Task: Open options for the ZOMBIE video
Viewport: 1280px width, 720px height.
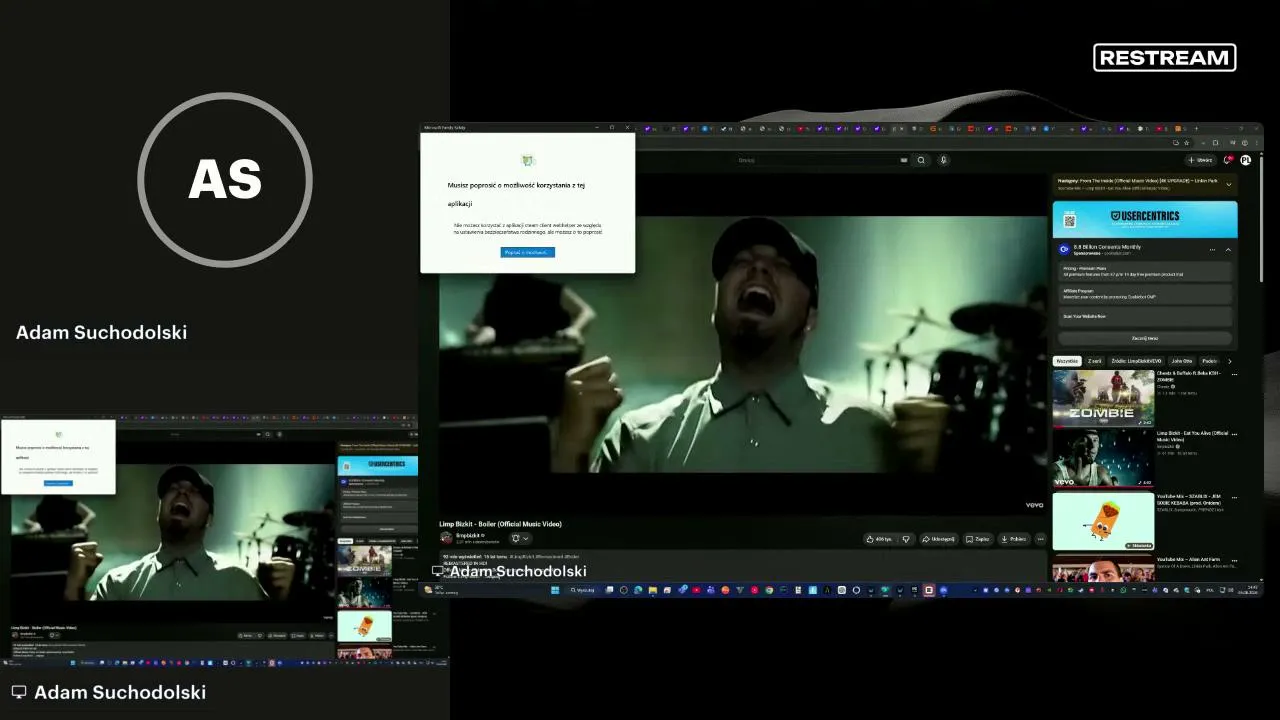Action: [1234, 375]
